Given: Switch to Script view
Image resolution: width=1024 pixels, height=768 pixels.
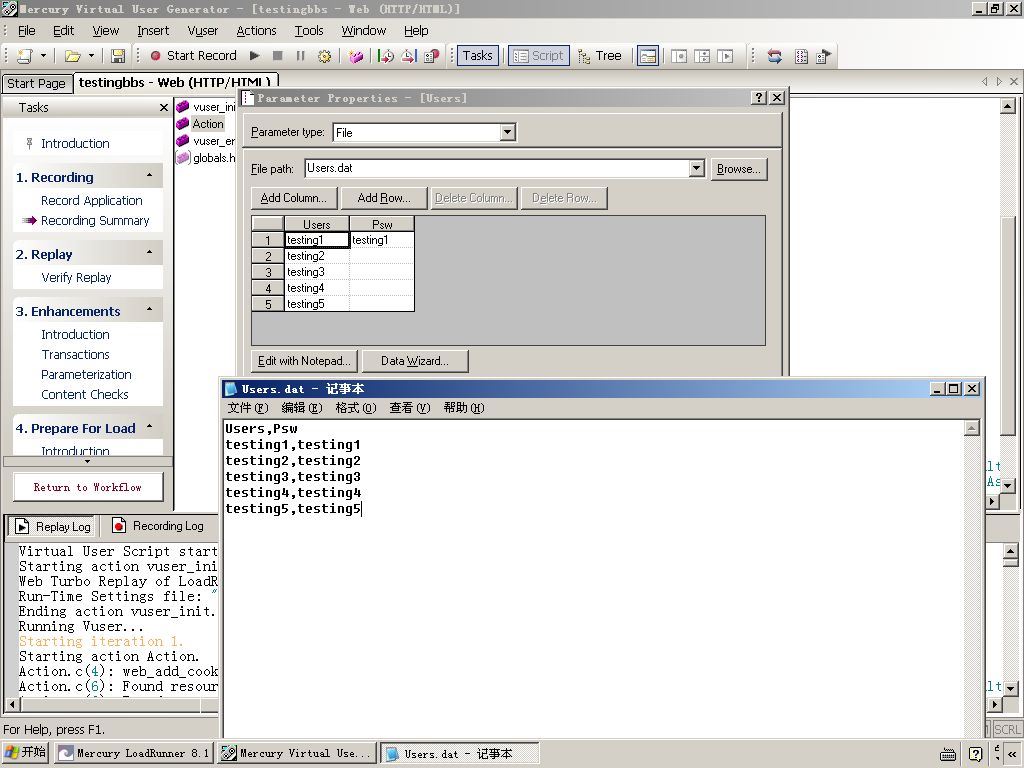Looking at the screenshot, I should [539, 56].
